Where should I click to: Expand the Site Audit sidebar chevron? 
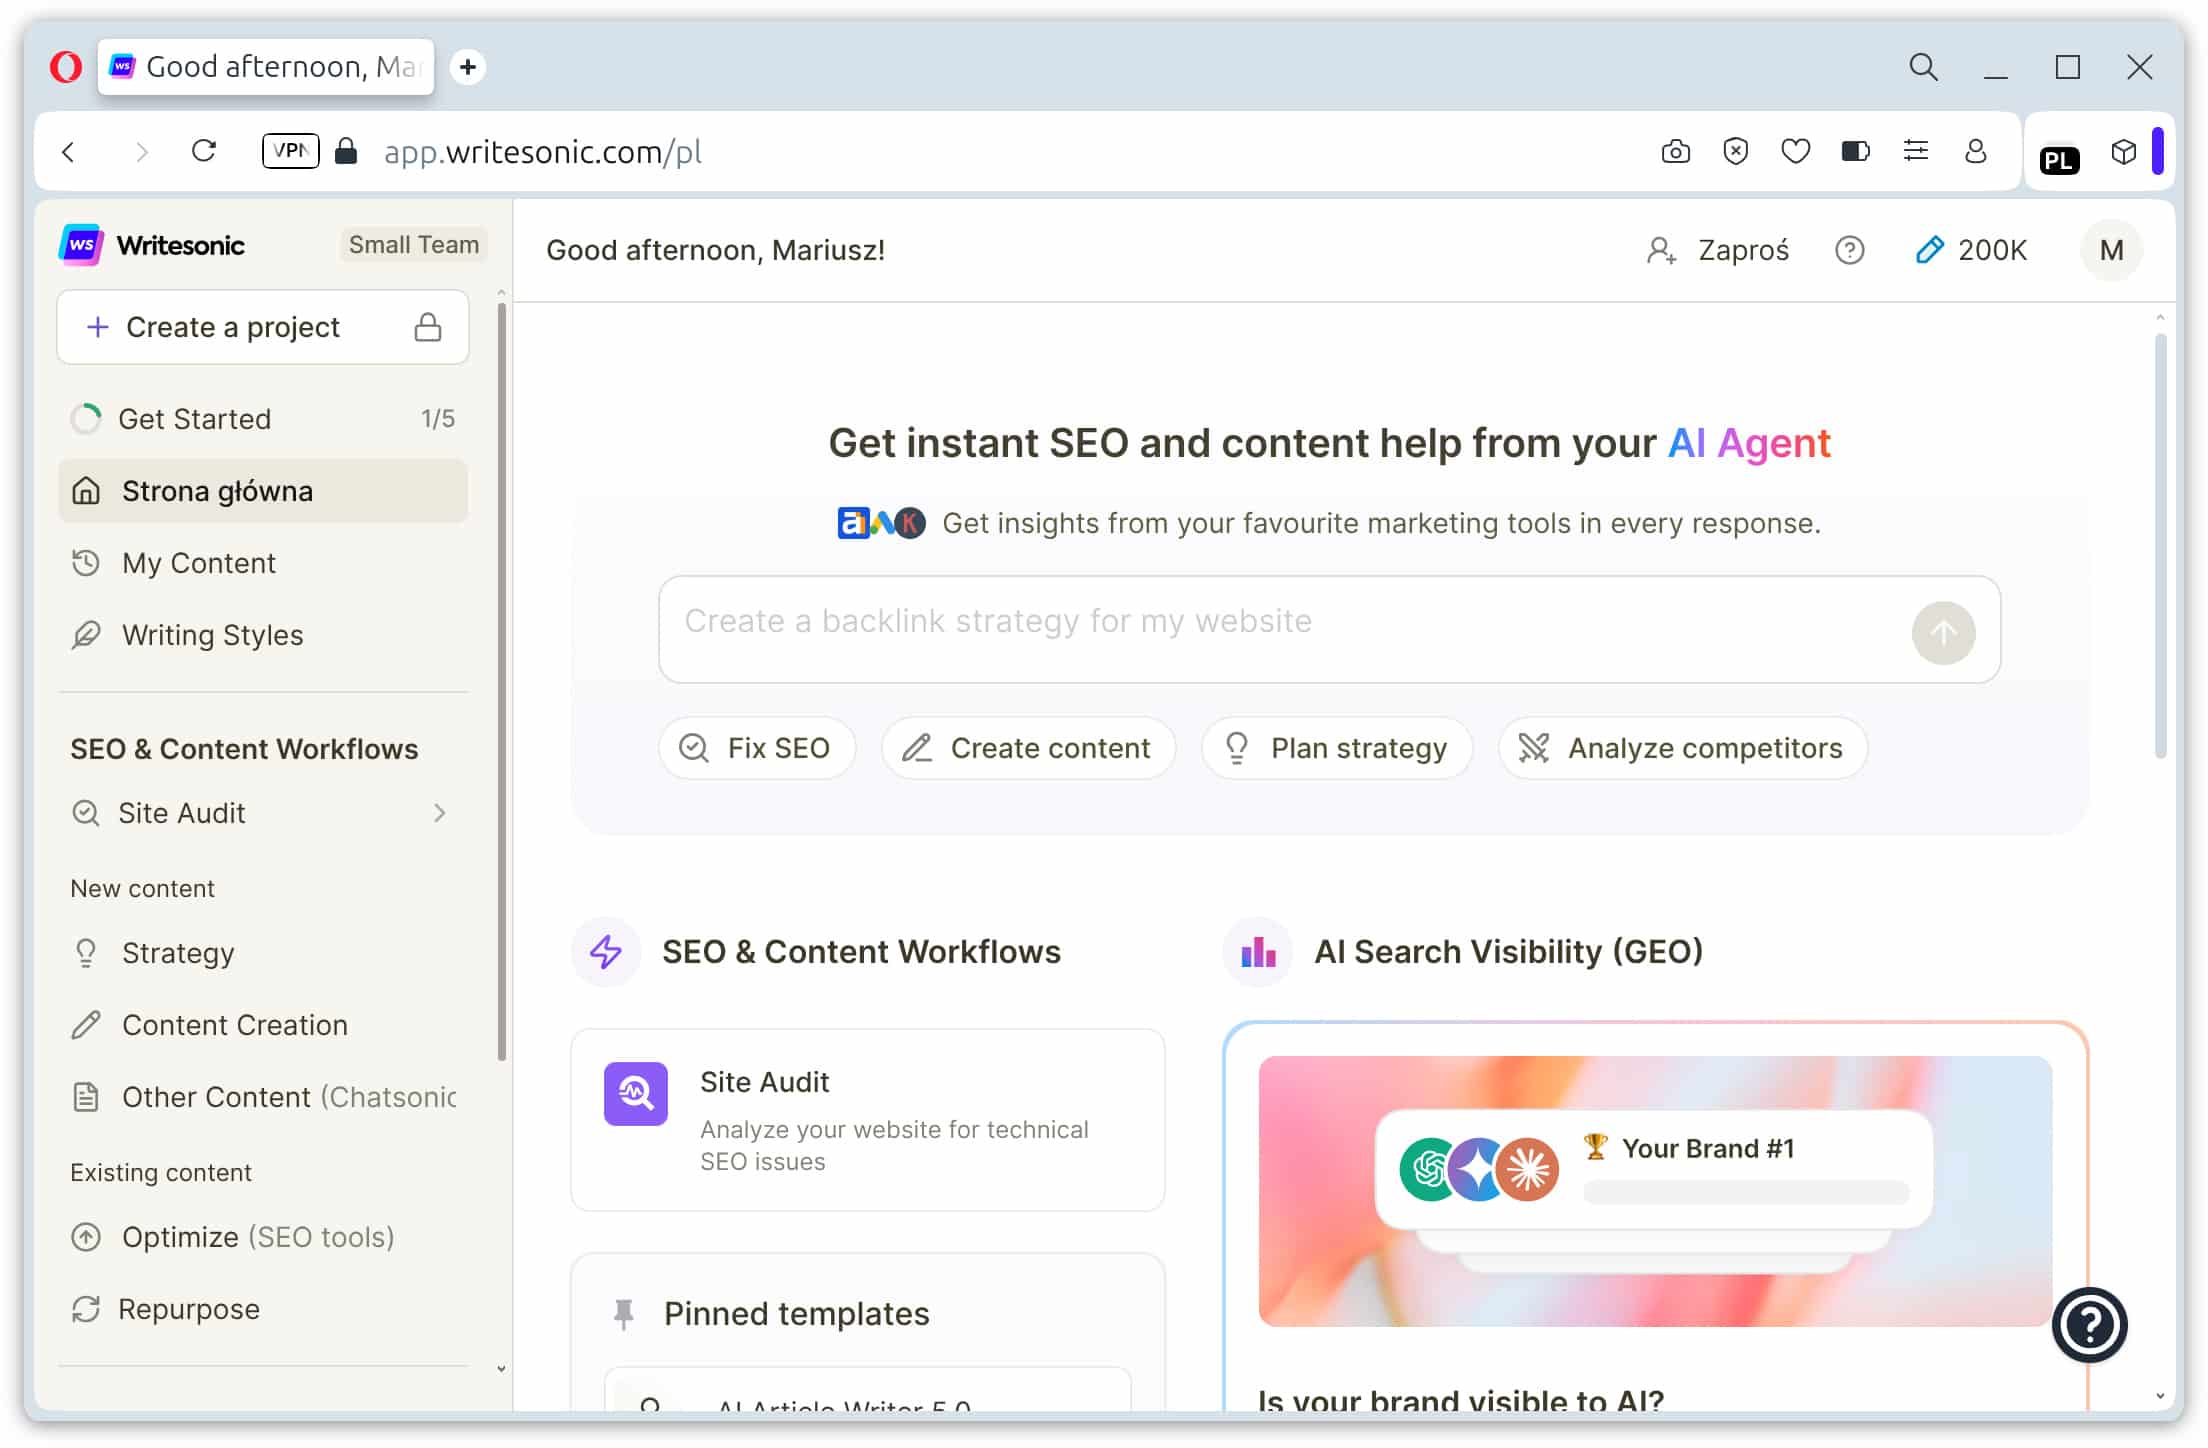439,813
